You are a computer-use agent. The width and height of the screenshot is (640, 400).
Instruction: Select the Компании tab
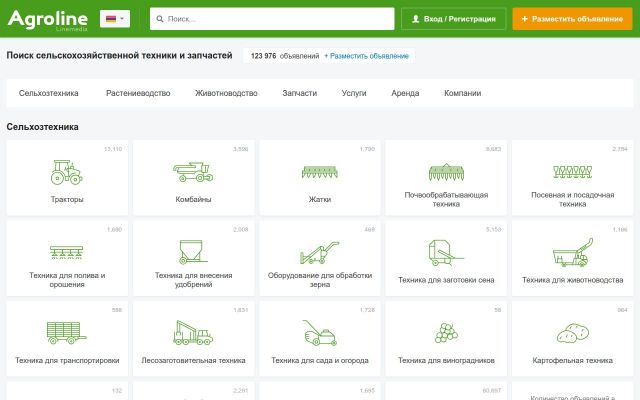(462, 93)
